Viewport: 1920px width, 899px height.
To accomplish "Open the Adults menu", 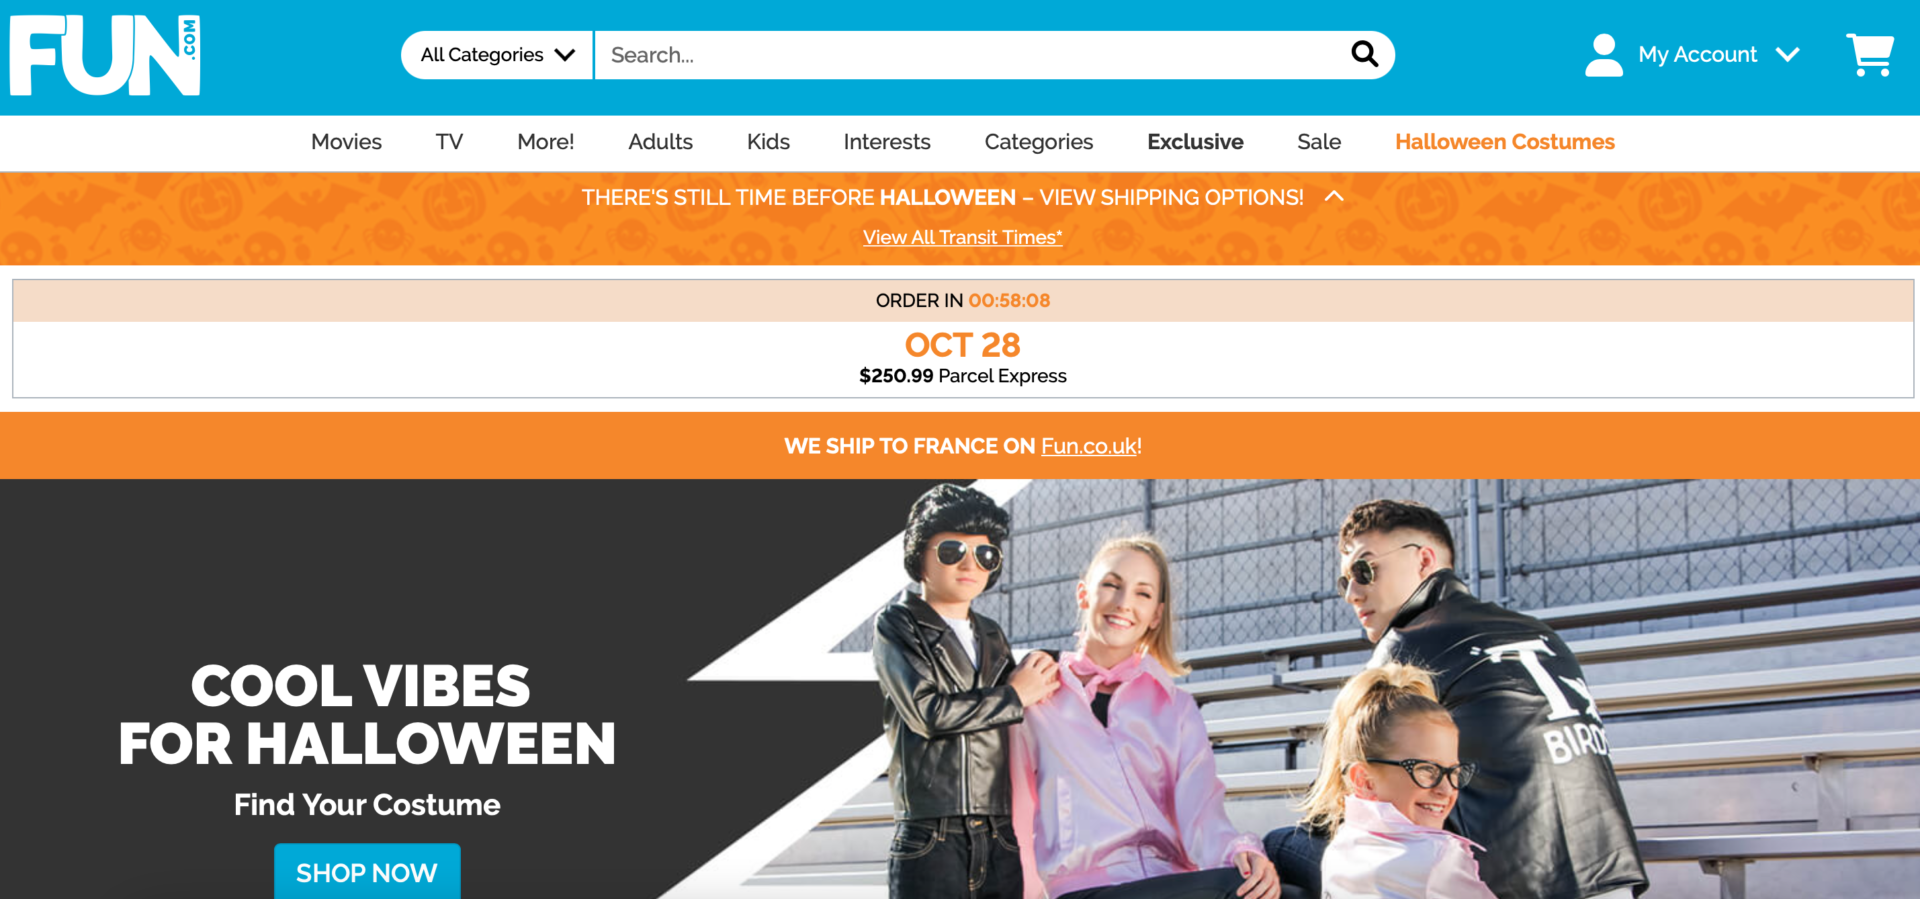I will [660, 142].
